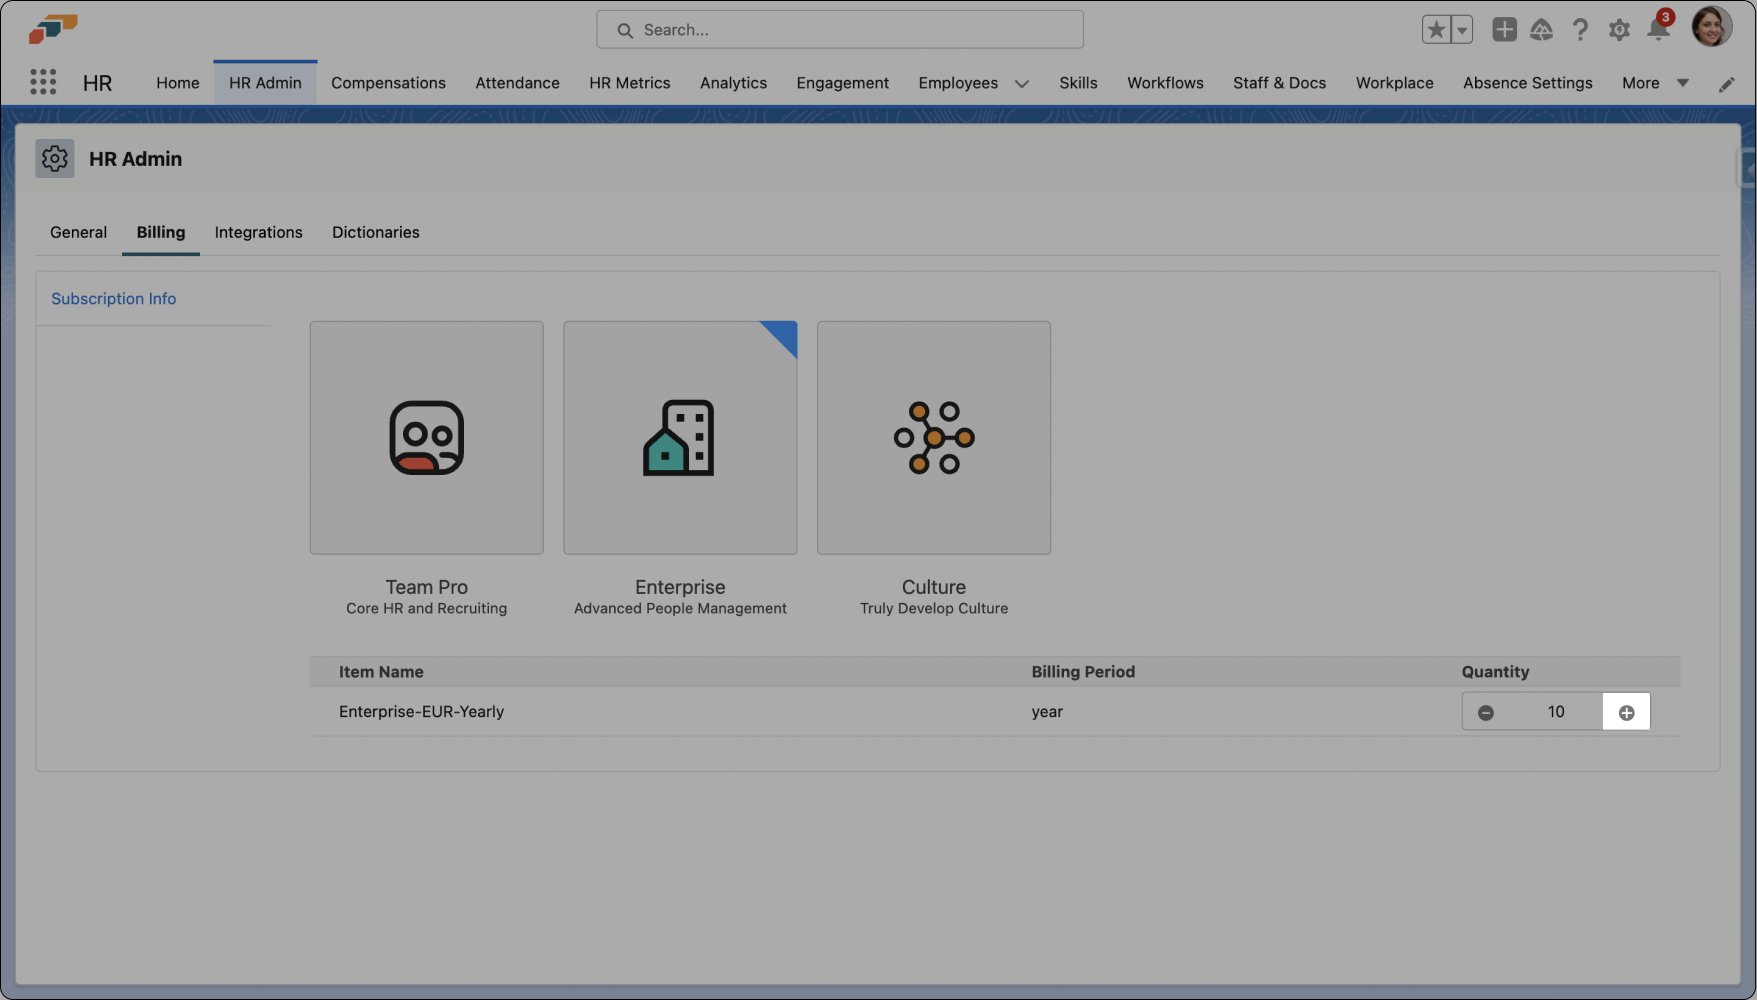Click the edit navigation pencil icon
Image resolution: width=1757 pixels, height=1000 pixels.
pos(1726,84)
